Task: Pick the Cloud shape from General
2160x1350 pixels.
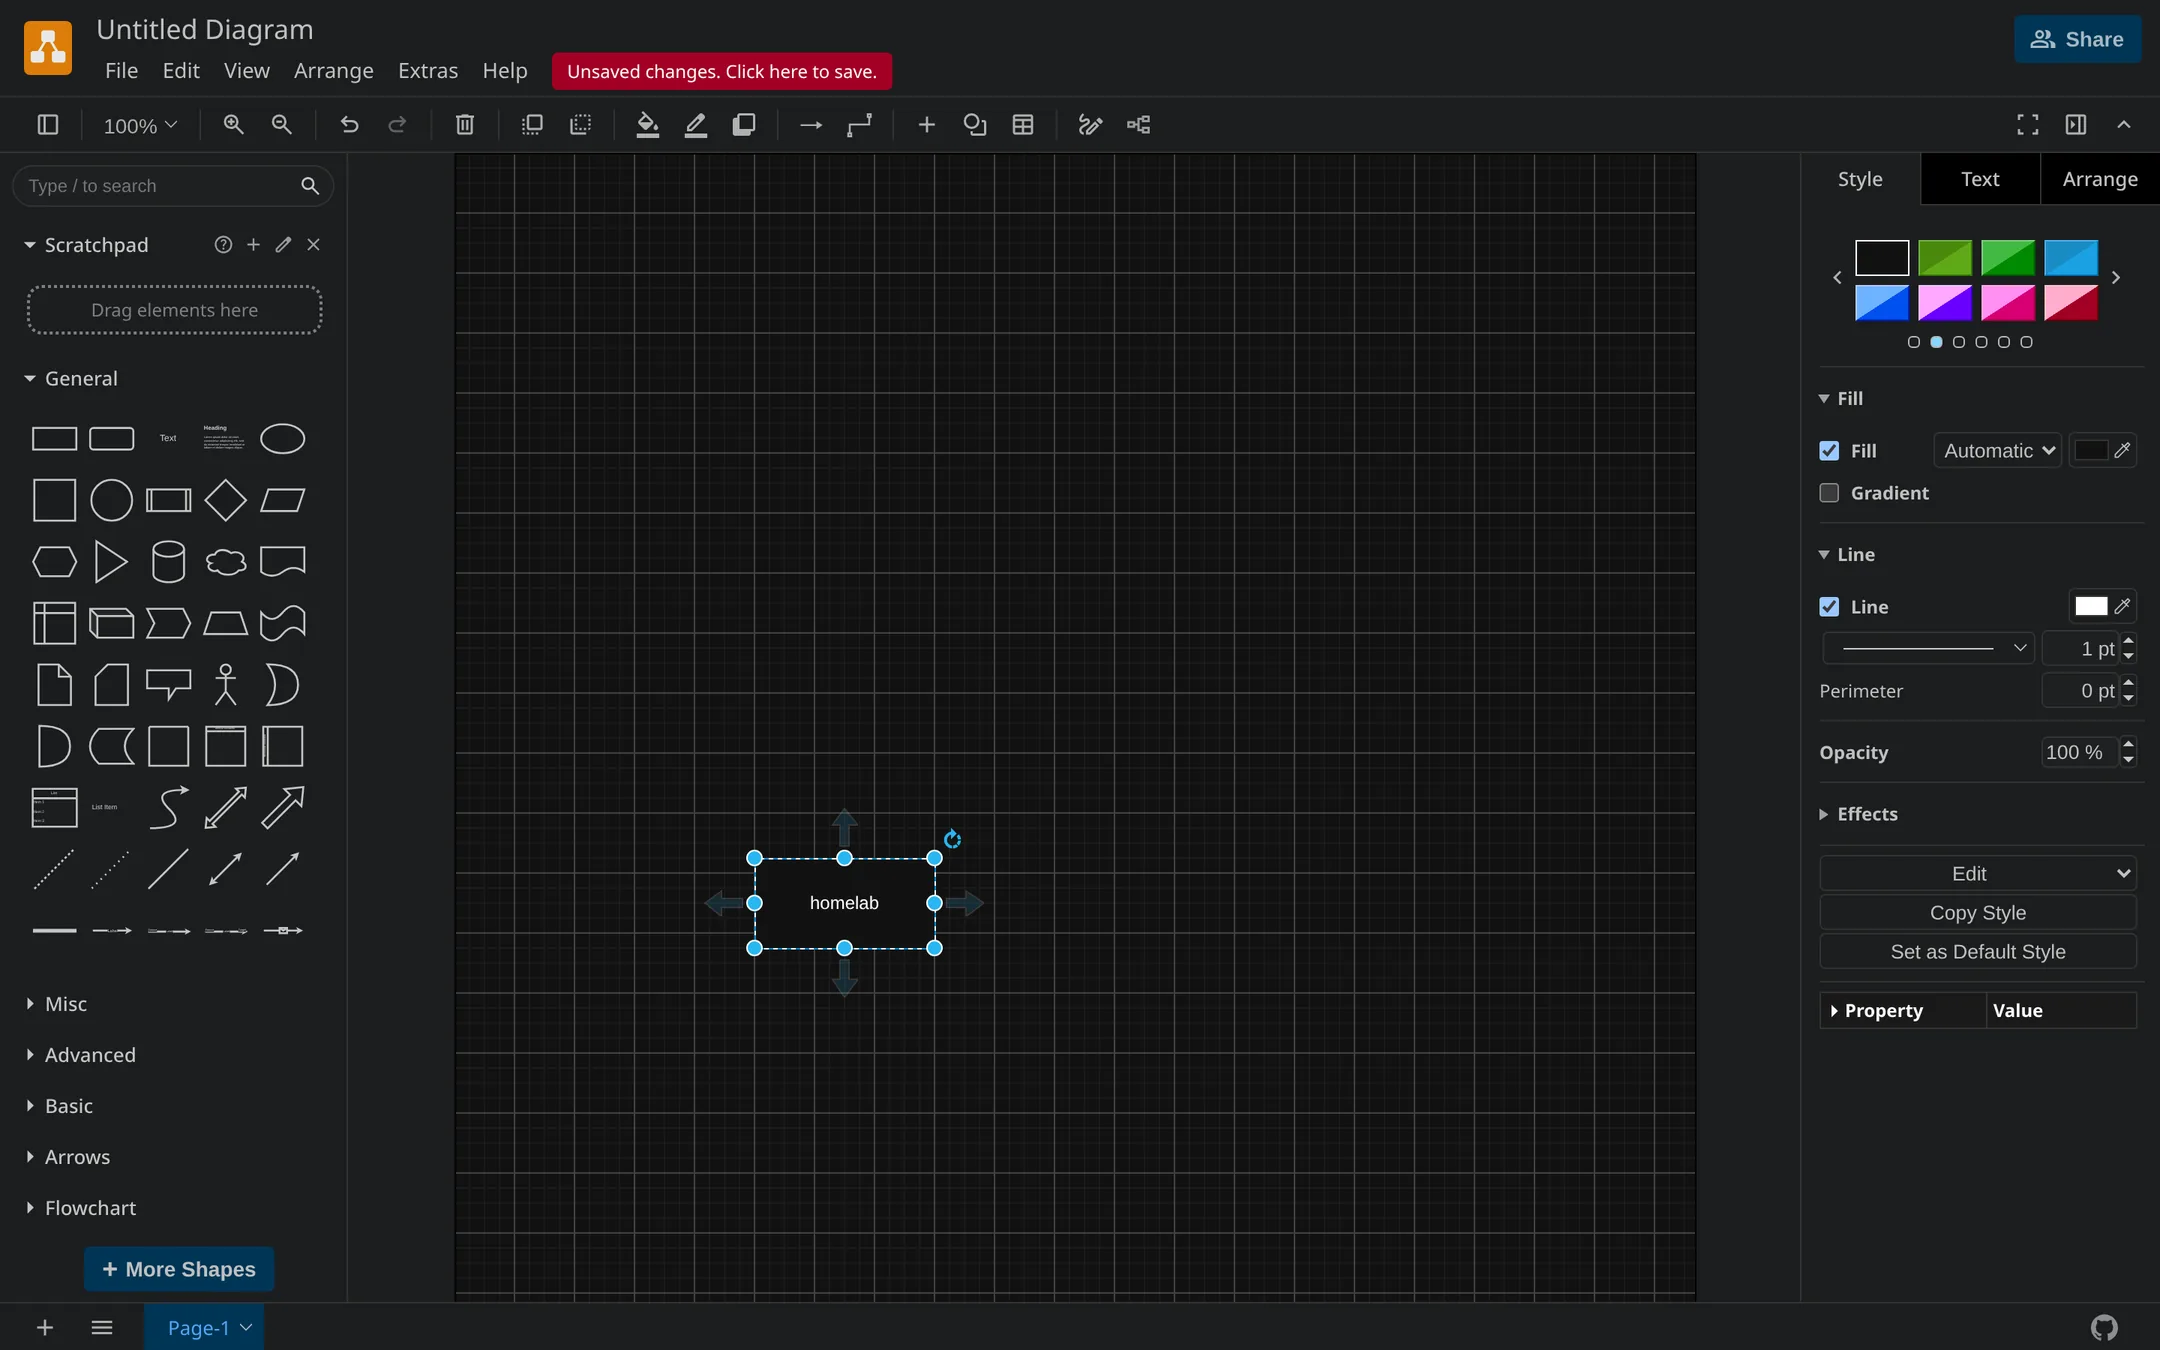Action: [226, 562]
